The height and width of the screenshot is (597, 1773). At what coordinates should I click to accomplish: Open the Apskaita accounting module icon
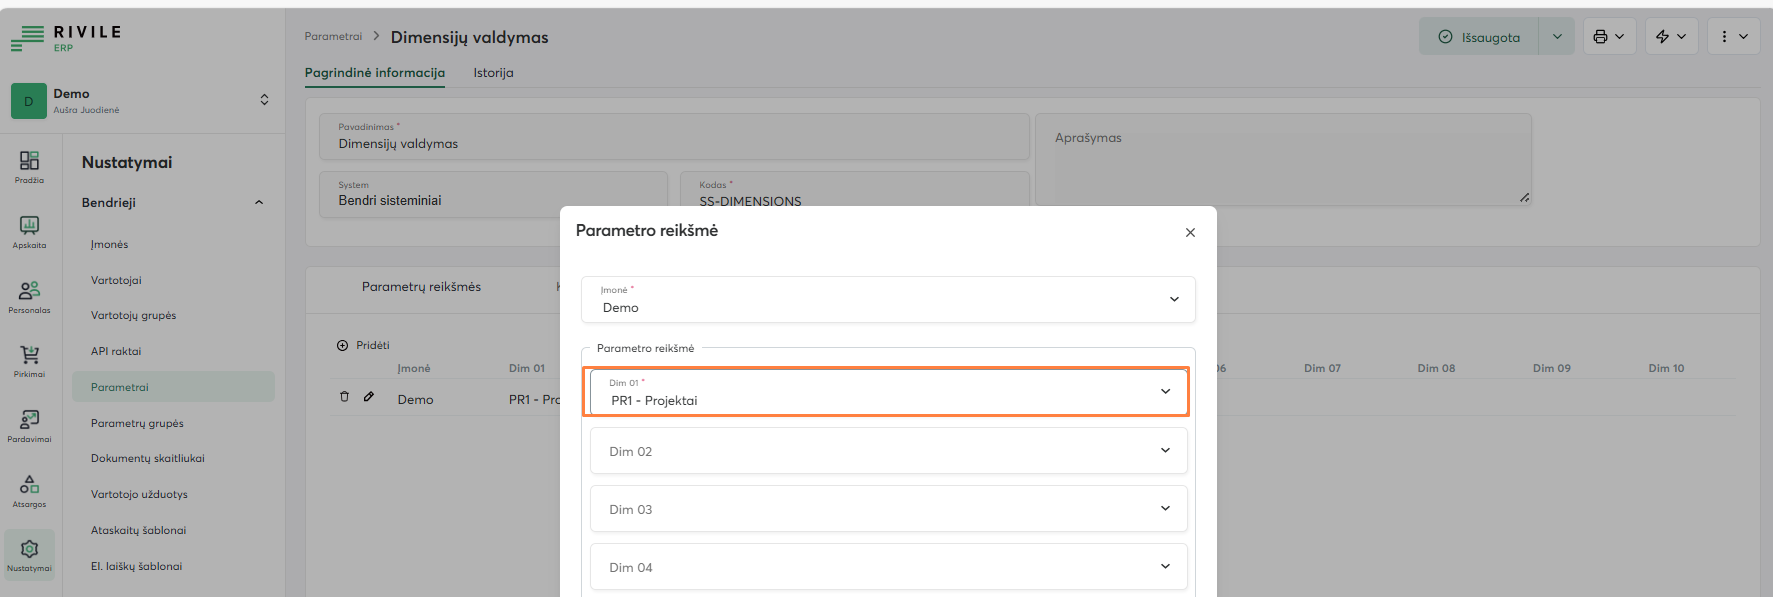coord(29,231)
